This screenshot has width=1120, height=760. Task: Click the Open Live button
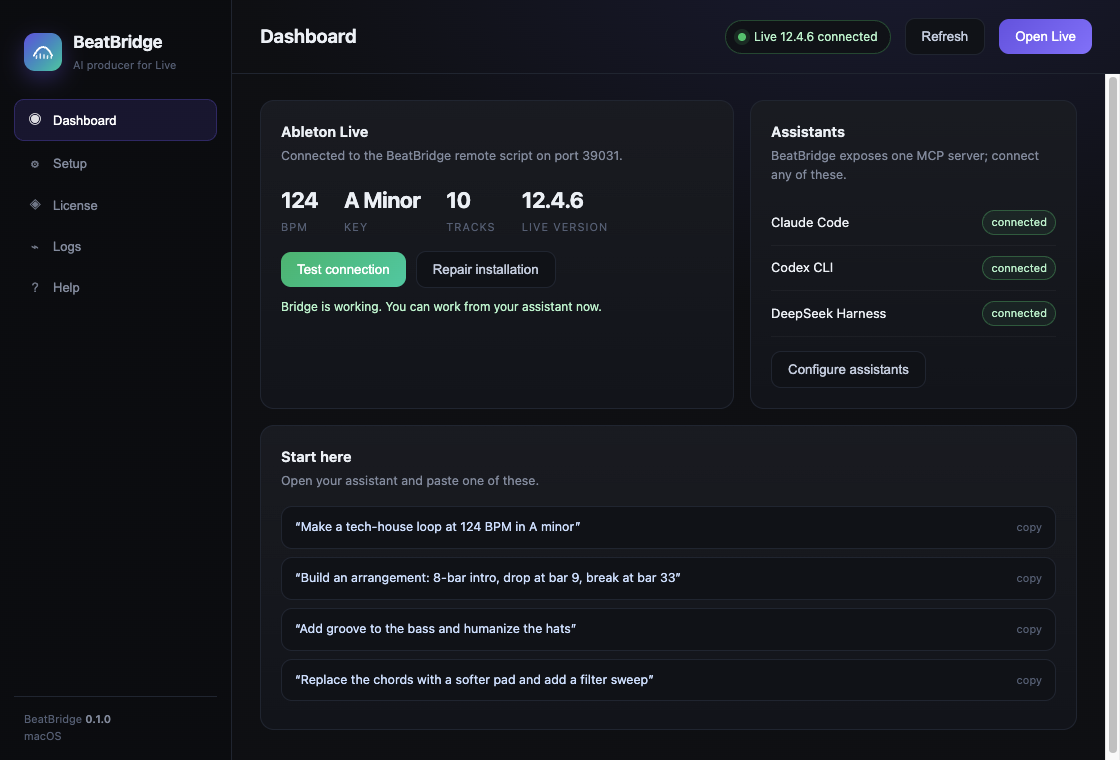point(1045,36)
